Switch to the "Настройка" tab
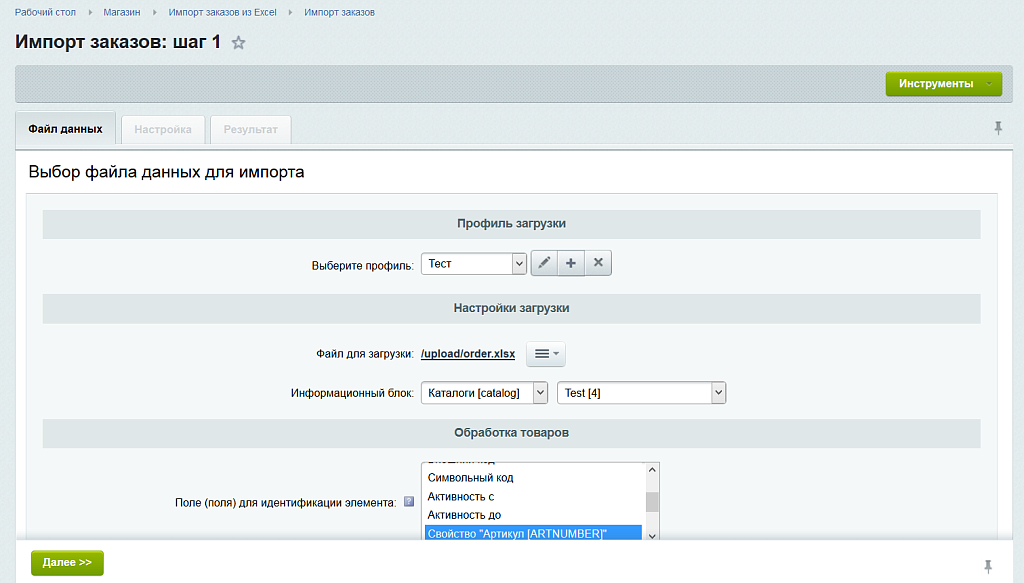The height and width of the screenshot is (583, 1024). tap(163, 130)
